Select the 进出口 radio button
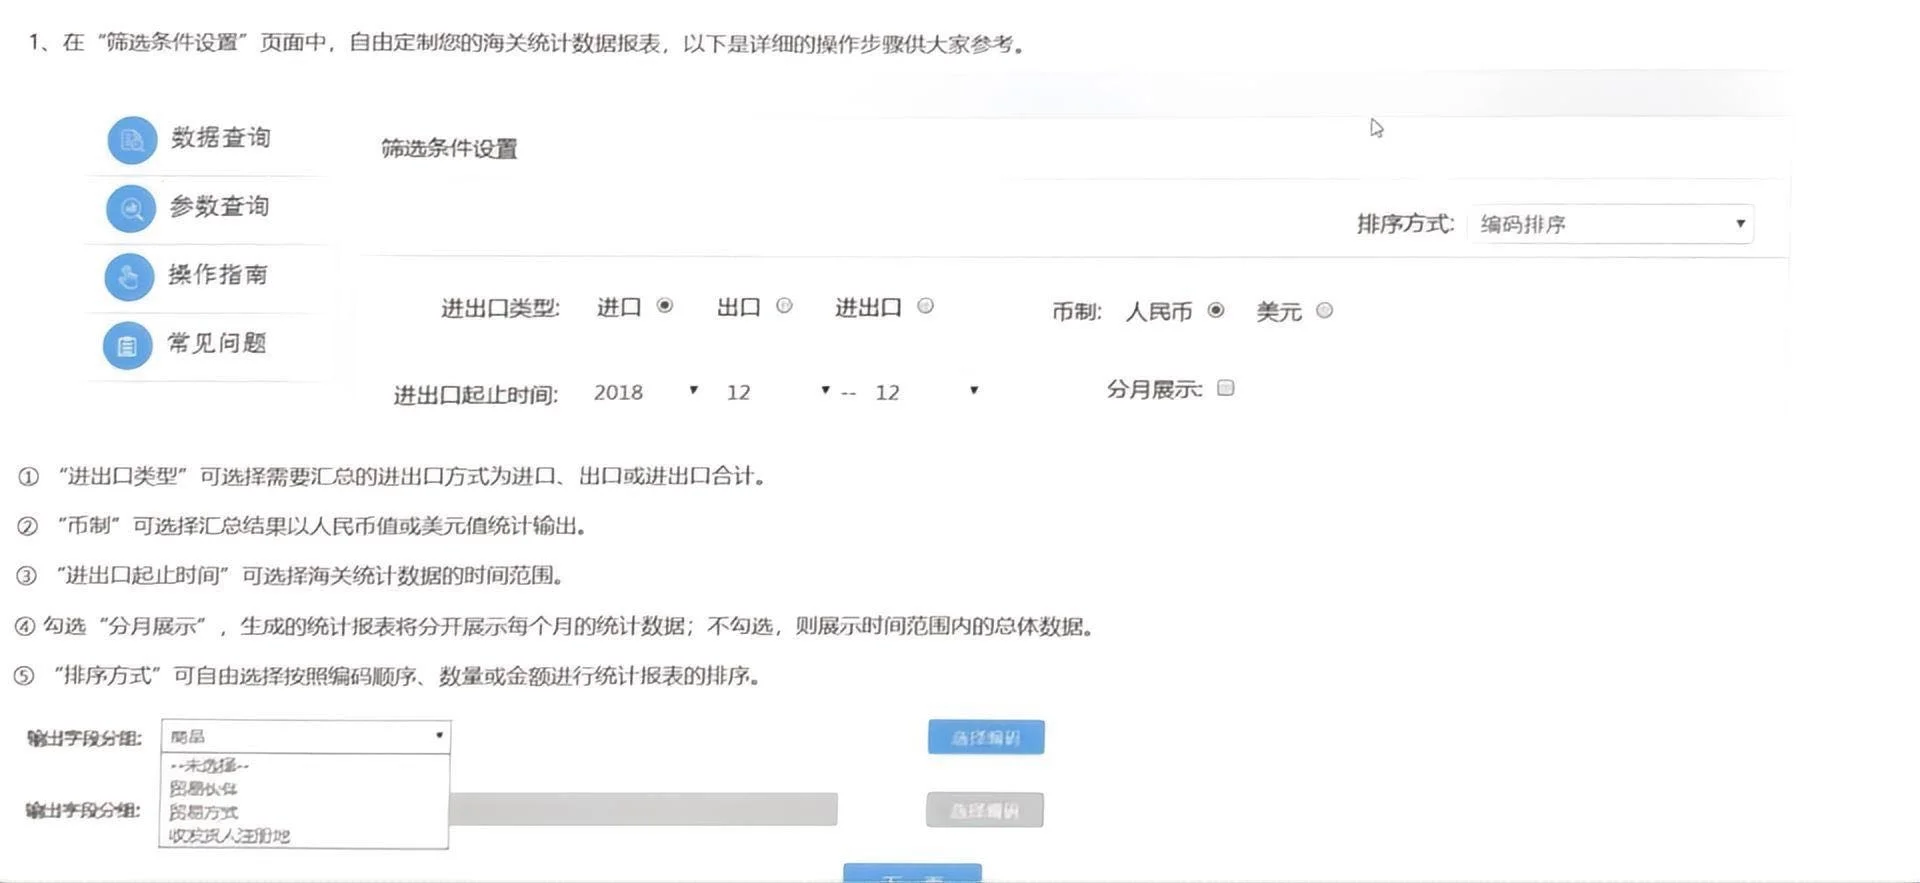Screen dimensions: 1920x883 pos(925,306)
